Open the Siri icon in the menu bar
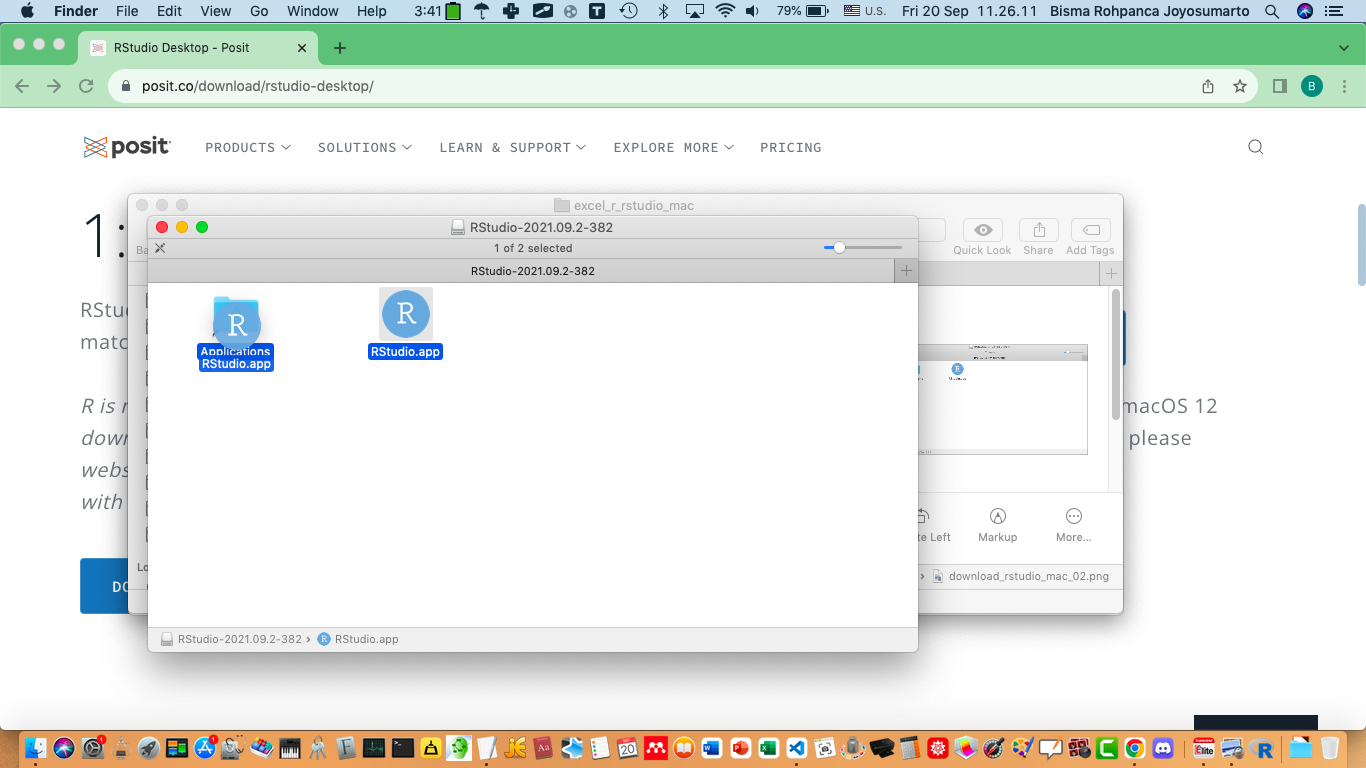 point(1304,11)
